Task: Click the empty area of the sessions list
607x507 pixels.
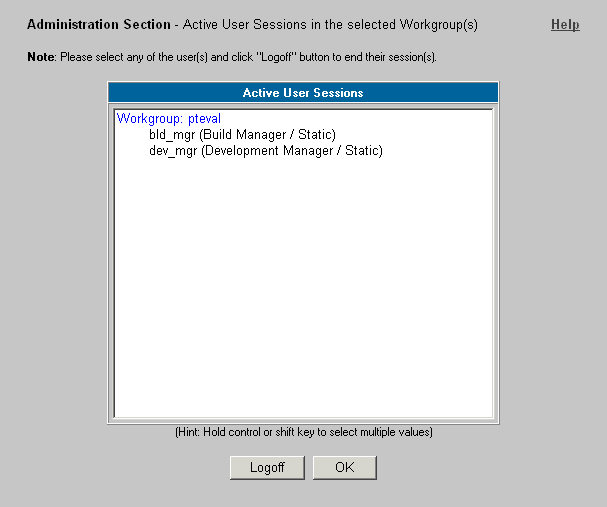Action: [x=304, y=286]
